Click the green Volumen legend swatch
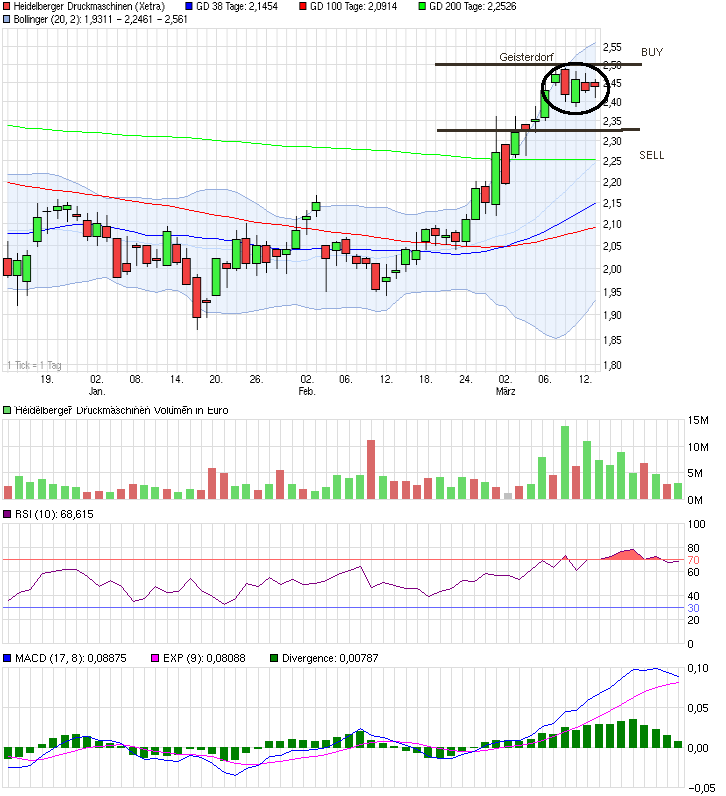726x796 pixels. pos(7,410)
